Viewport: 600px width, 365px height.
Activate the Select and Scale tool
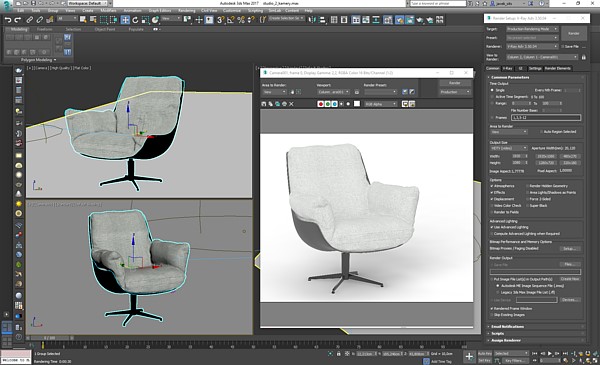(x=145, y=20)
